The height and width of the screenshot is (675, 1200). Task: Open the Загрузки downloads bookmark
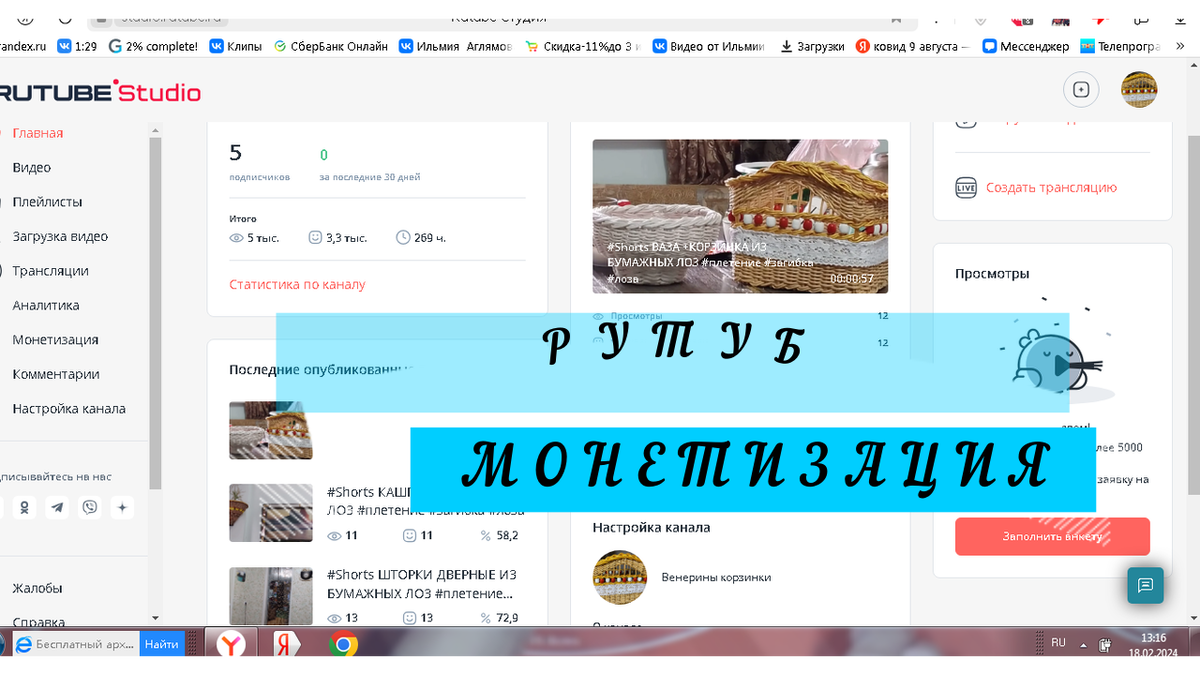tap(812, 46)
